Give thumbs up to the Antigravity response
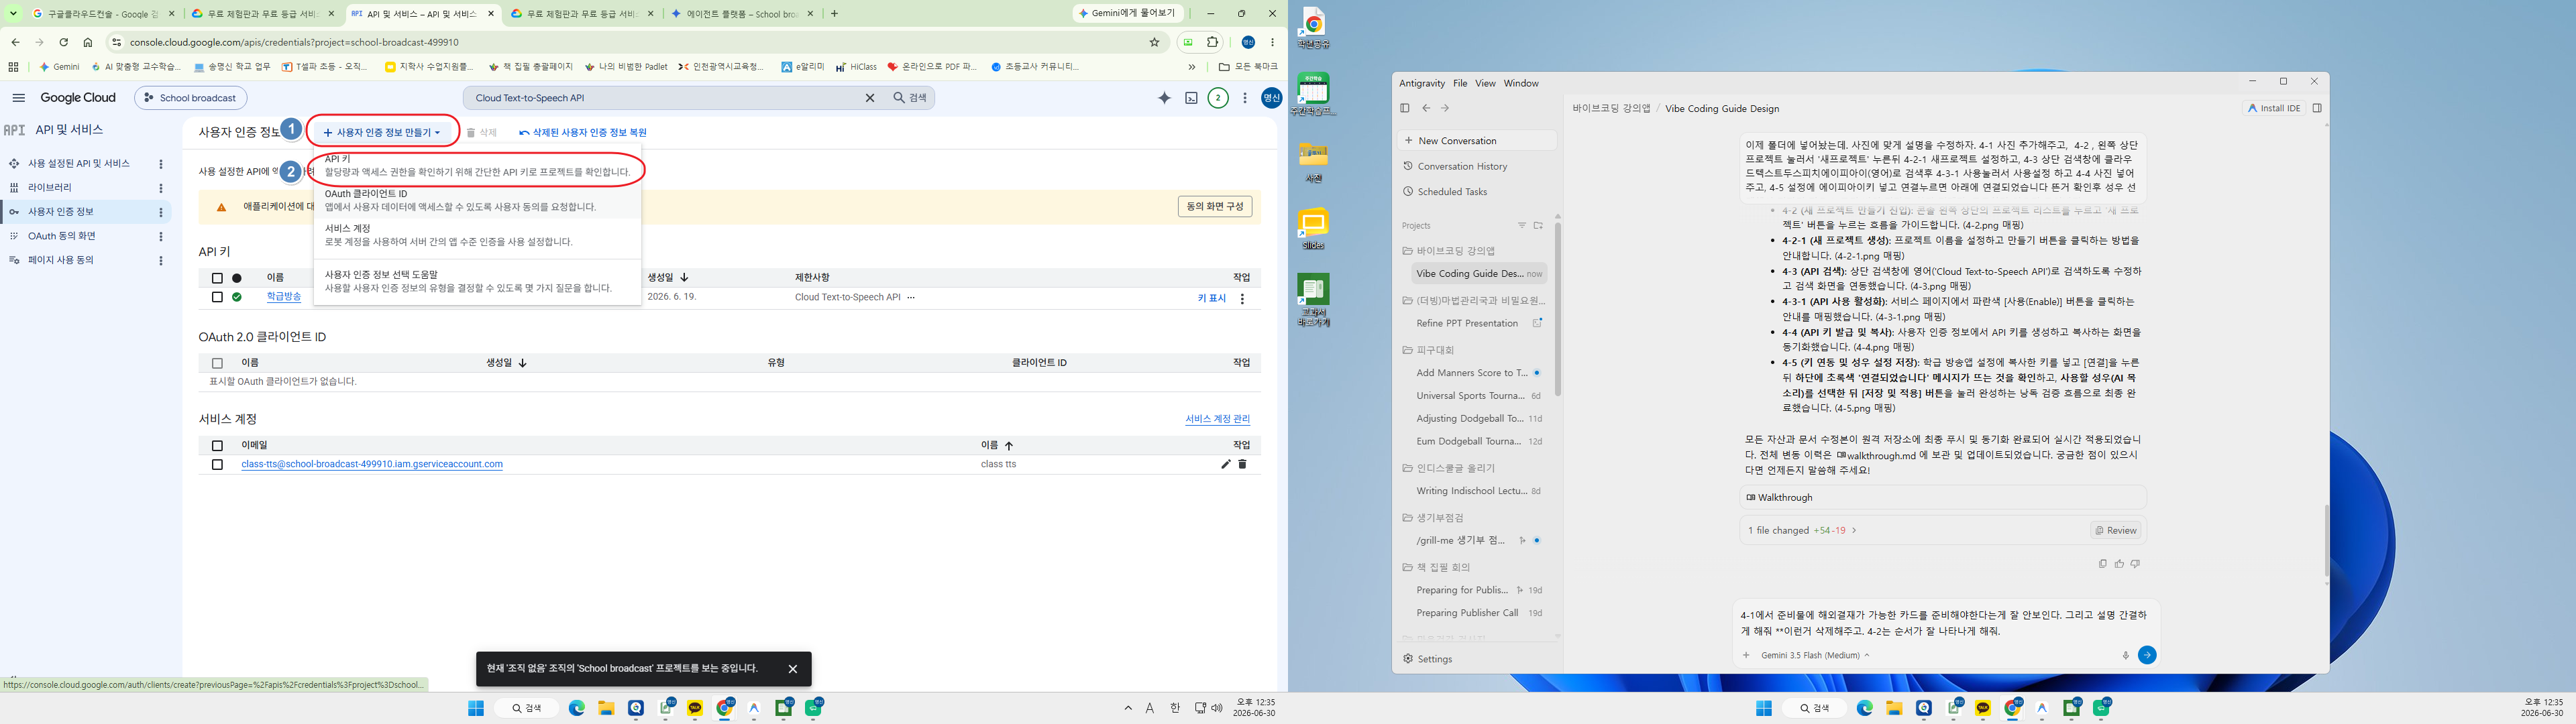 point(2119,564)
